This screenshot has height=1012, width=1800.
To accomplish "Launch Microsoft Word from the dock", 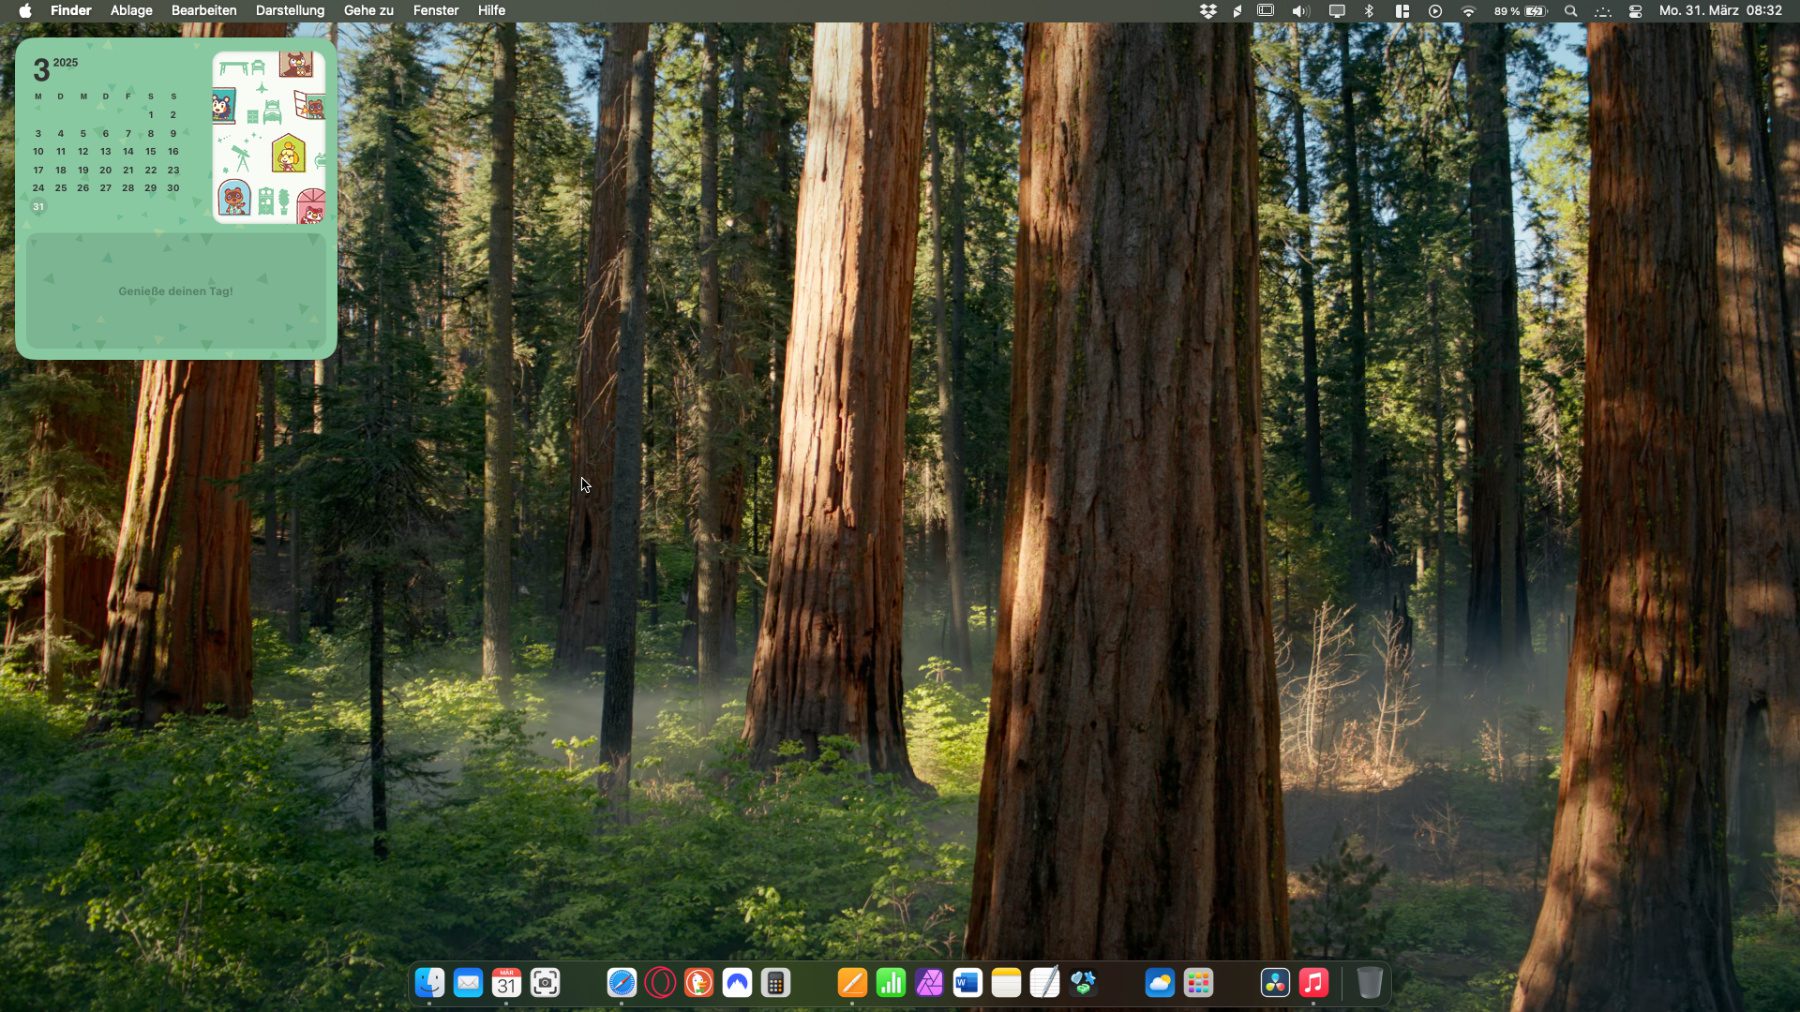I will point(967,983).
